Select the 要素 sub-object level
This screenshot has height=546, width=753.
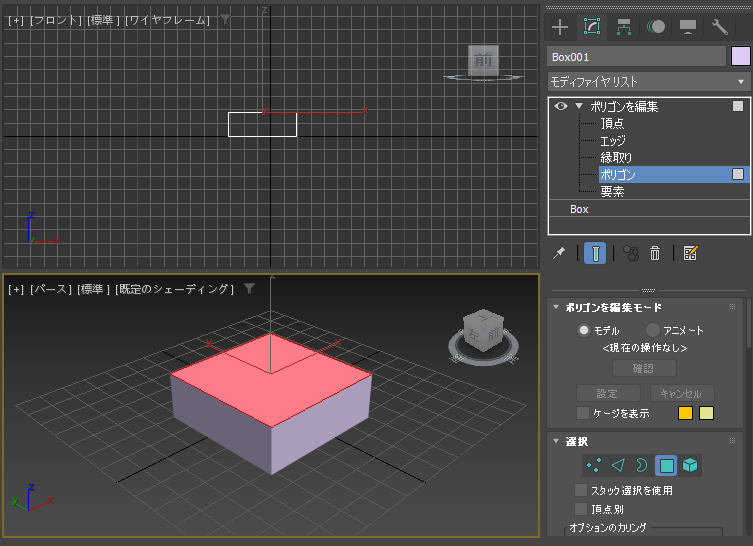[612, 192]
